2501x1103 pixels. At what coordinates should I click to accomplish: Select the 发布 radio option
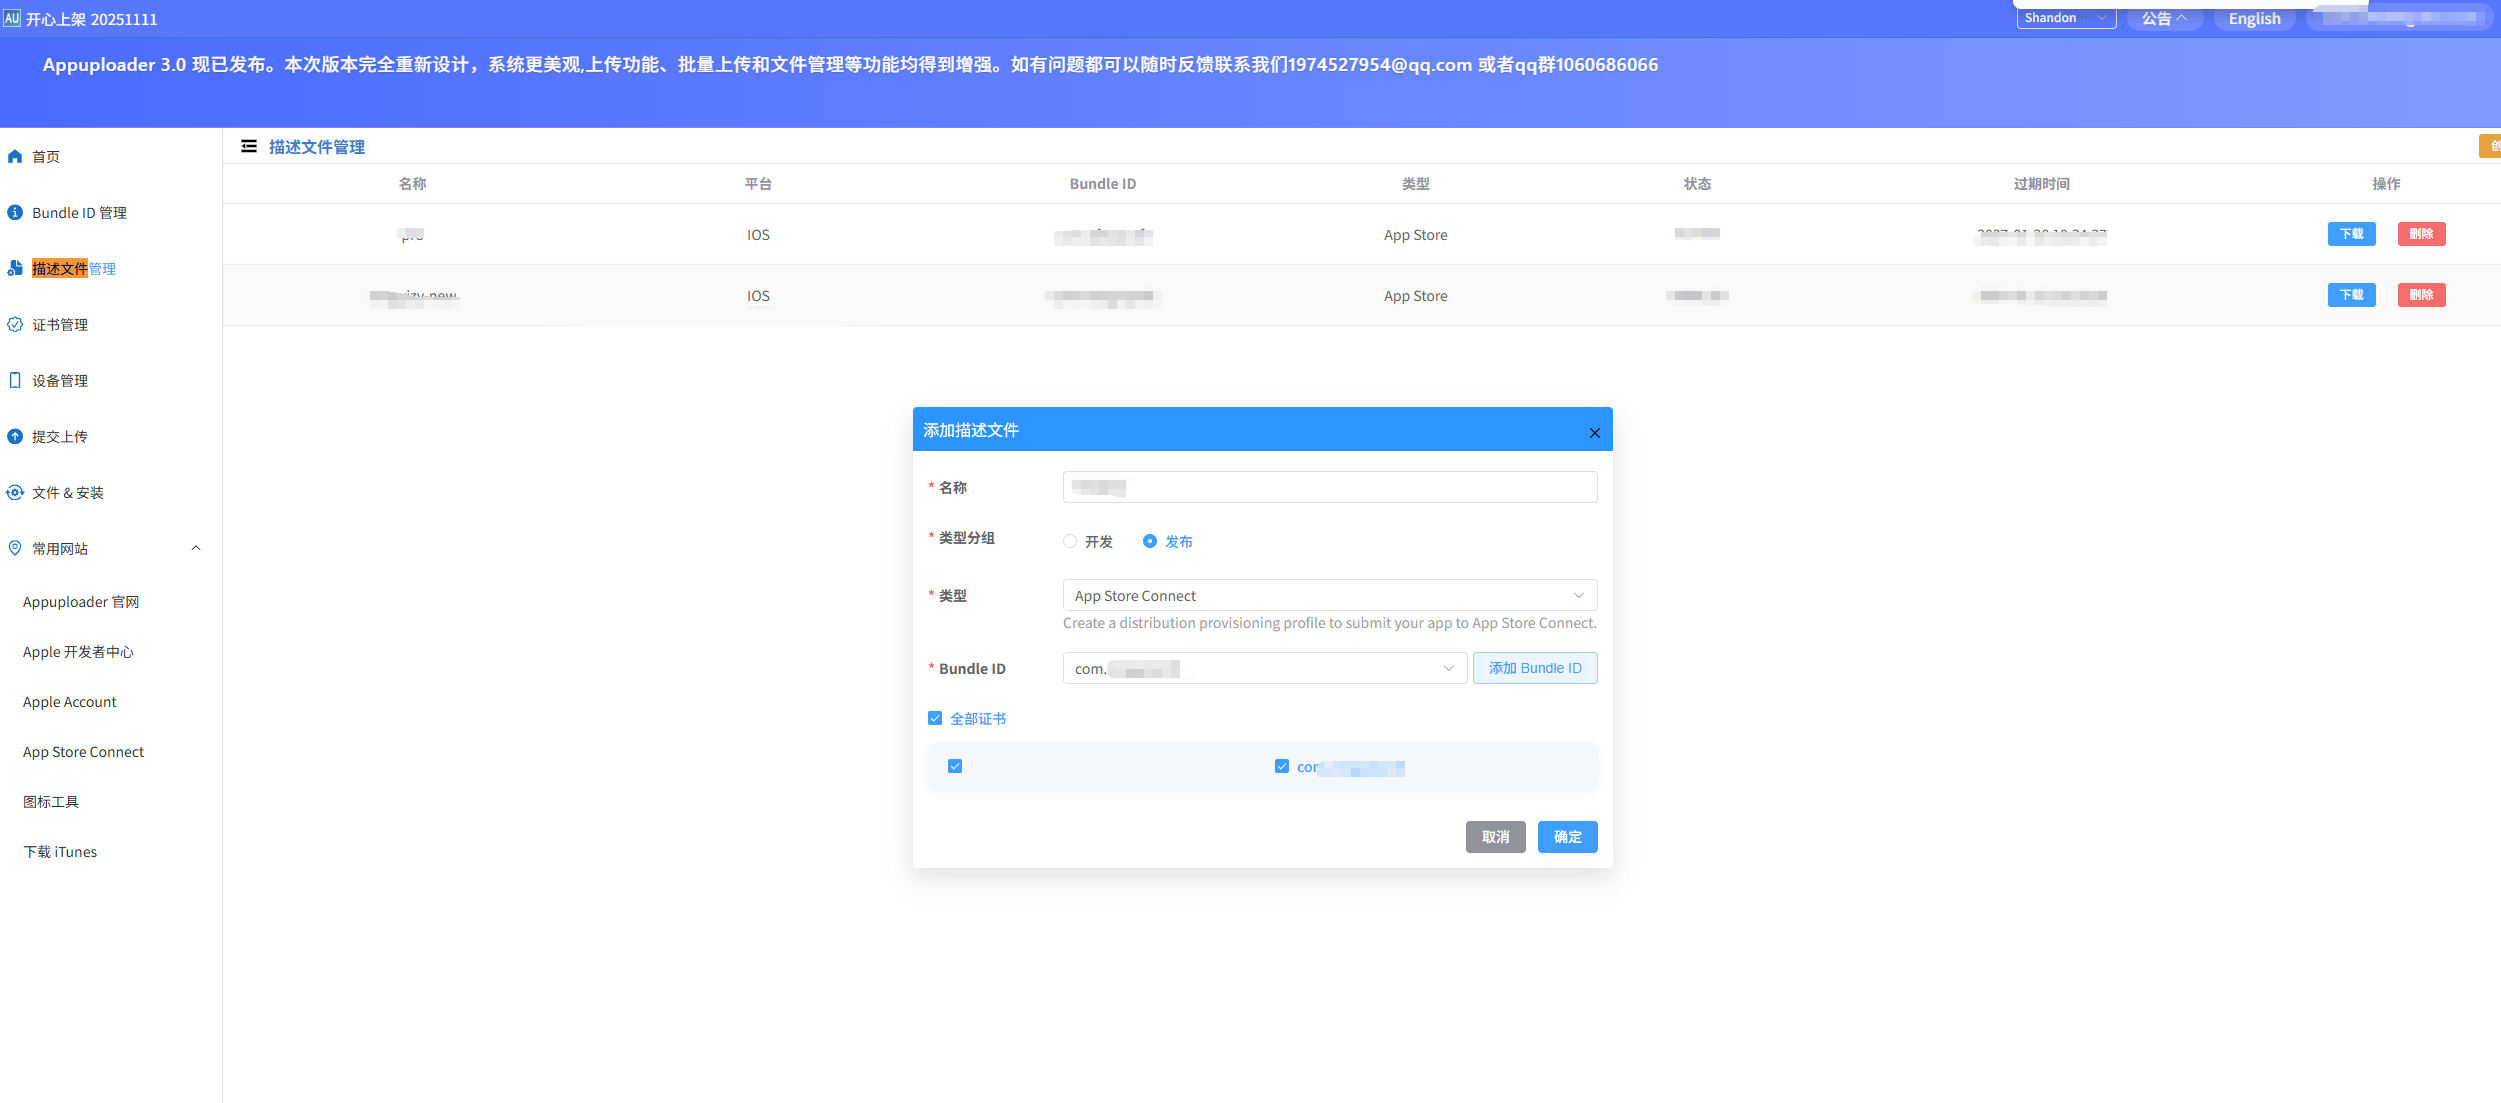[x=1150, y=541]
